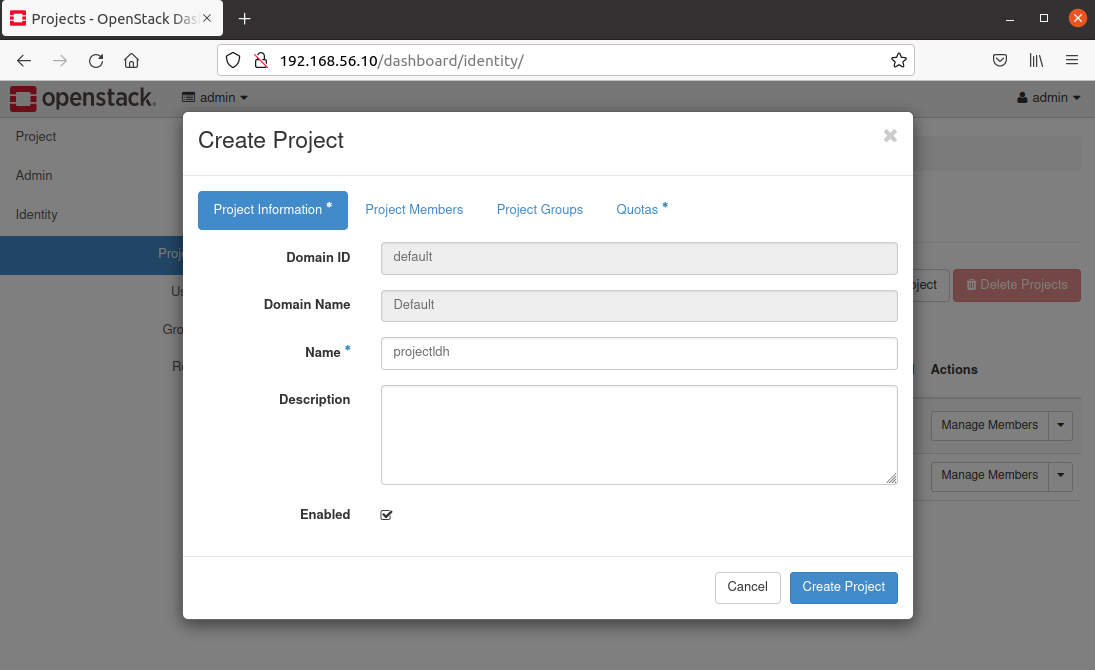Bookmark this page with the star
The image size is (1095, 670).
point(899,61)
